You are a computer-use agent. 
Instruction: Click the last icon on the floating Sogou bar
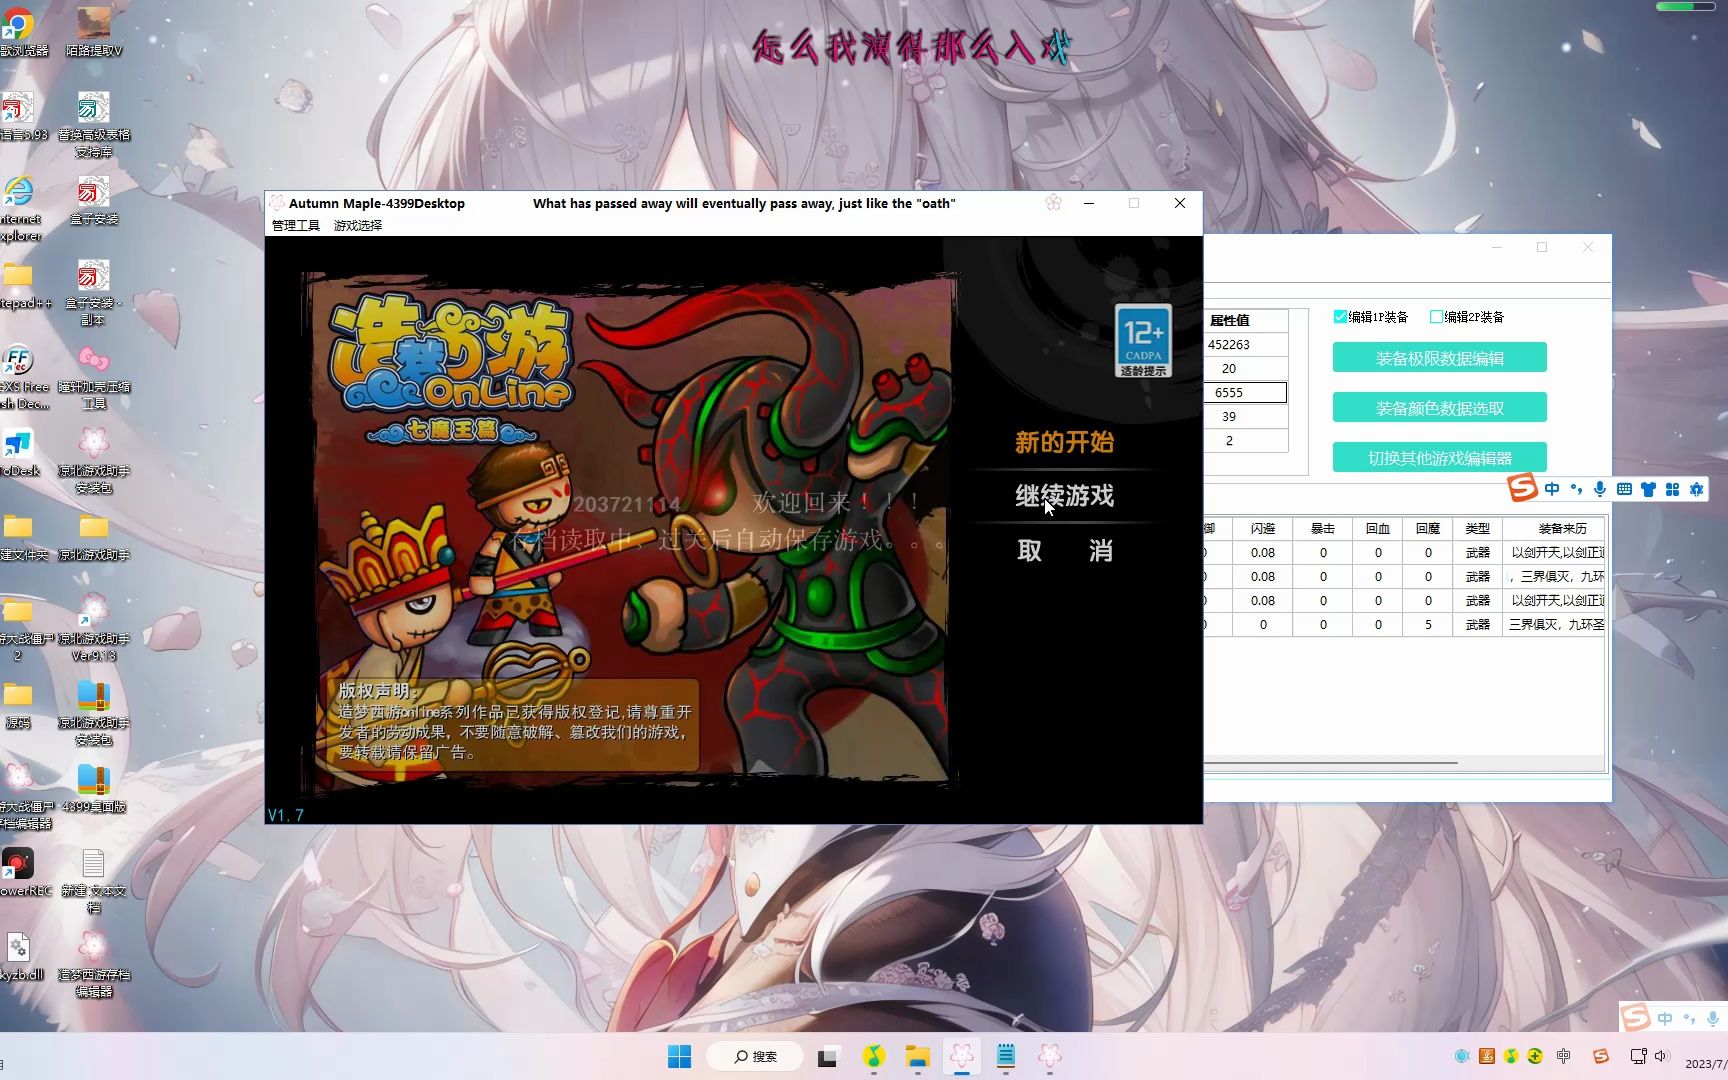point(1696,489)
